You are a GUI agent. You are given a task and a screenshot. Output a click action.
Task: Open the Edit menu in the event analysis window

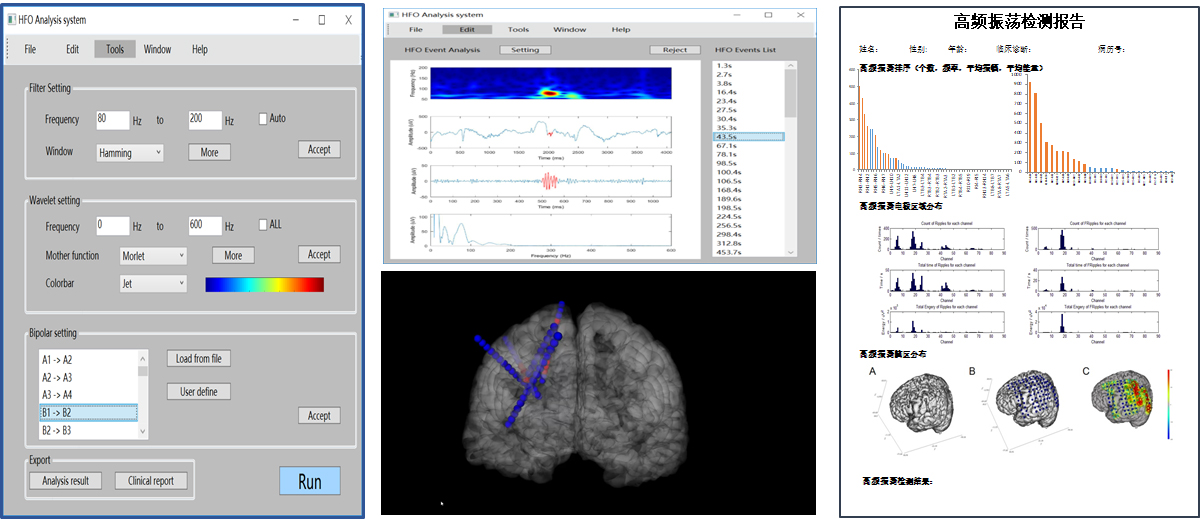point(466,30)
